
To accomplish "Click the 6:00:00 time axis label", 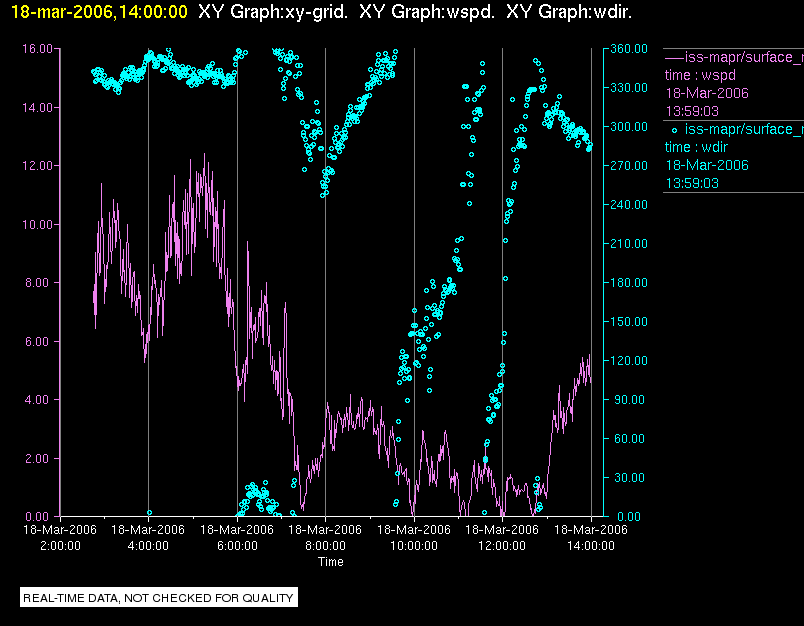I will 237,546.
